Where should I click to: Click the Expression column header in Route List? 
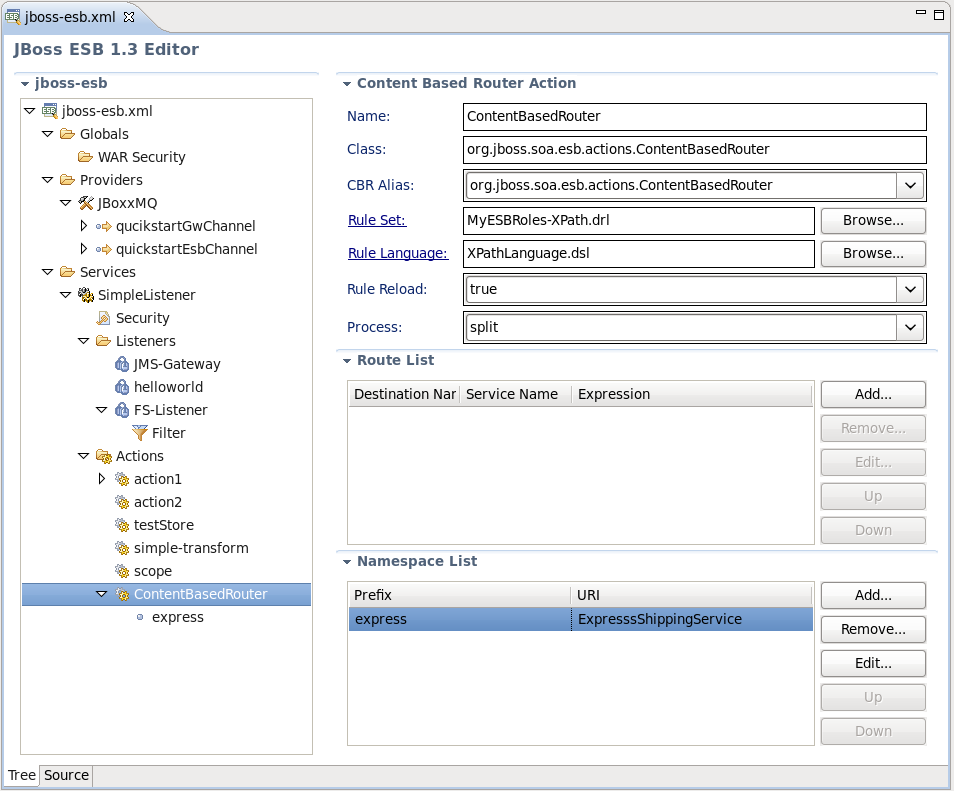(x=691, y=394)
